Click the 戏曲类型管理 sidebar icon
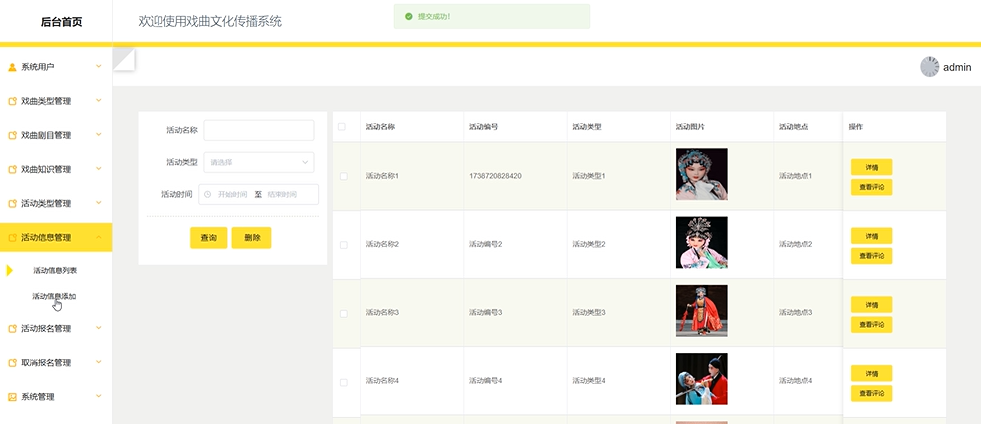 [12, 101]
